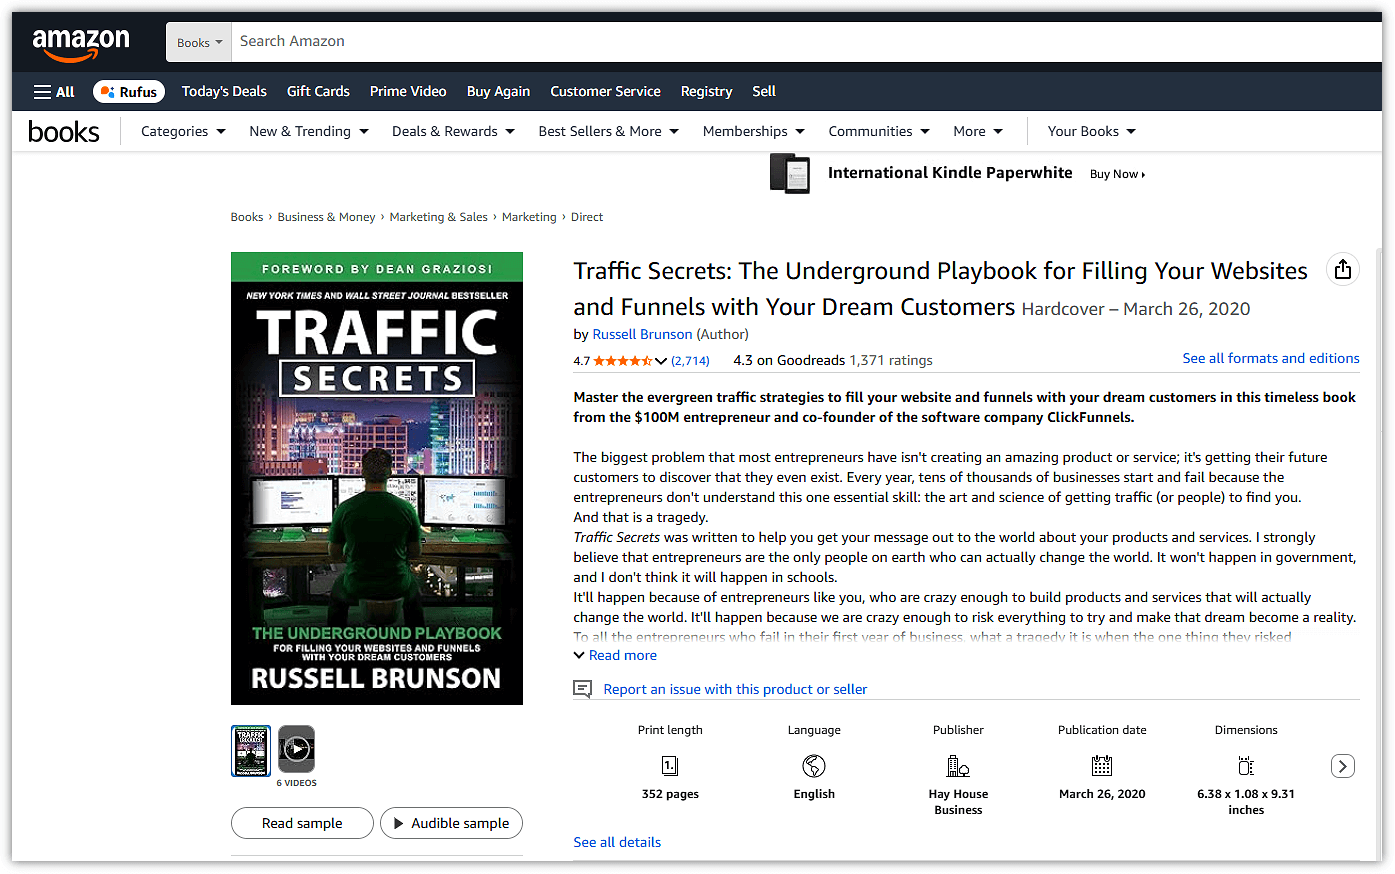
Task: Open the Rufus AI assistant
Action: coord(128,91)
